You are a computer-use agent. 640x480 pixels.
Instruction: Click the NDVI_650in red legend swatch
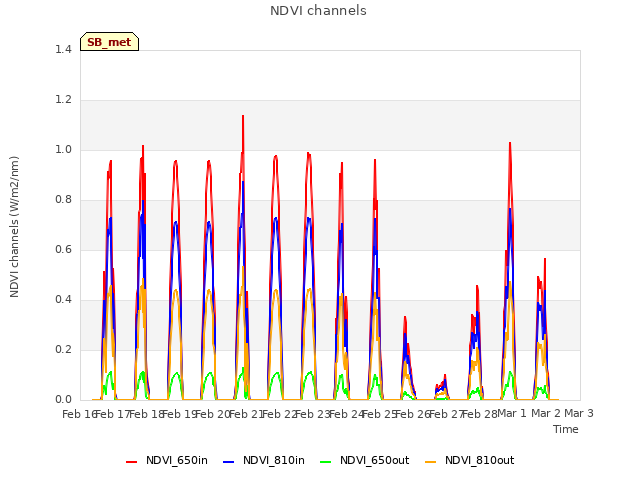(x=131, y=462)
